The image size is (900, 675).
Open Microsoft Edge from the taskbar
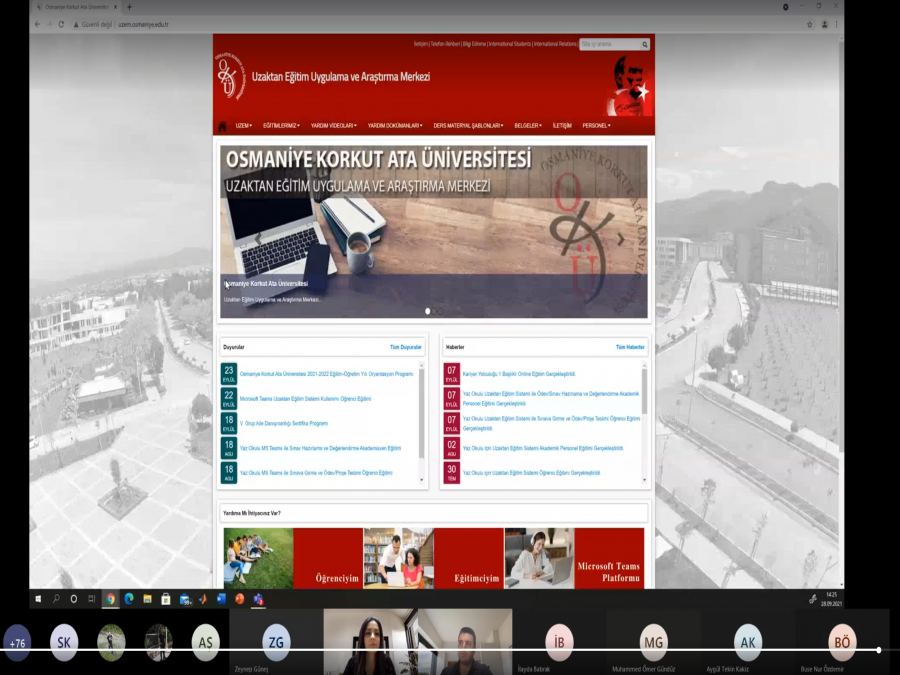point(129,599)
